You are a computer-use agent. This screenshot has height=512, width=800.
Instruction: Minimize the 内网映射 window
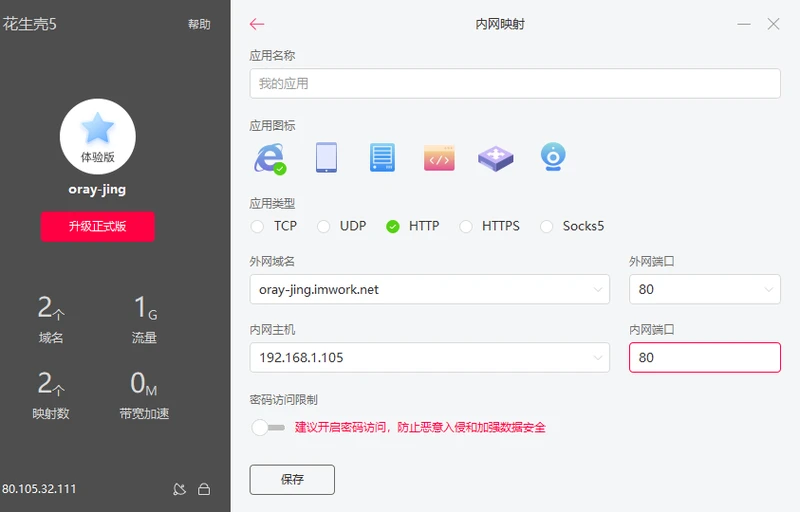[x=744, y=24]
